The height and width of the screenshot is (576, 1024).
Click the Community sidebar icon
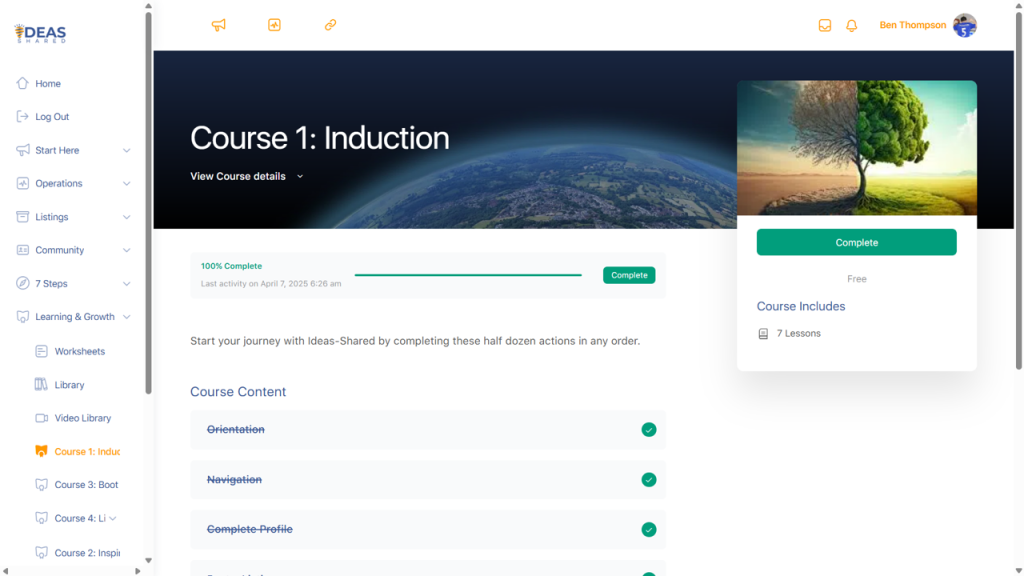(23, 249)
